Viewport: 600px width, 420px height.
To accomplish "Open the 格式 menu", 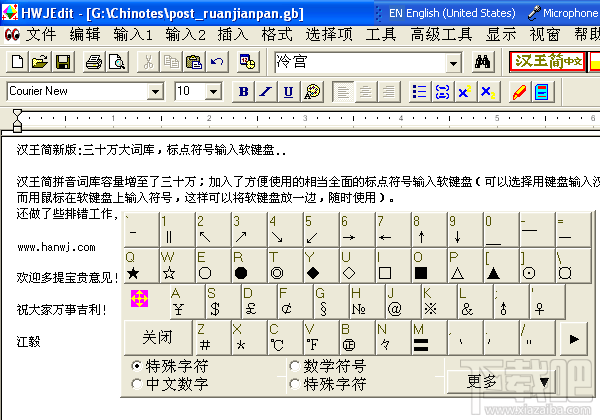I will [277, 35].
